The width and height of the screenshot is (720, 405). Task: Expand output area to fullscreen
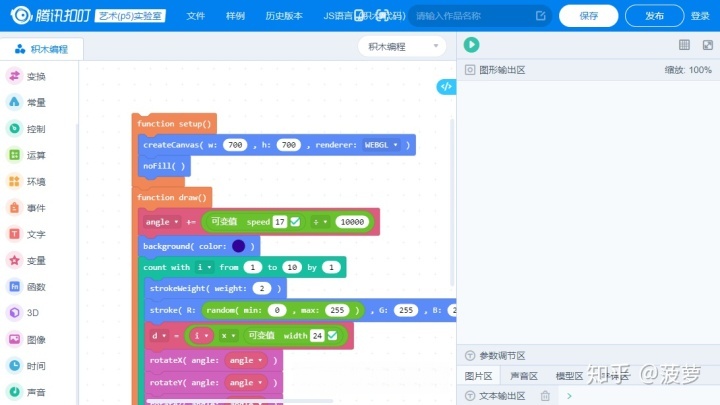pyautogui.click(x=708, y=45)
